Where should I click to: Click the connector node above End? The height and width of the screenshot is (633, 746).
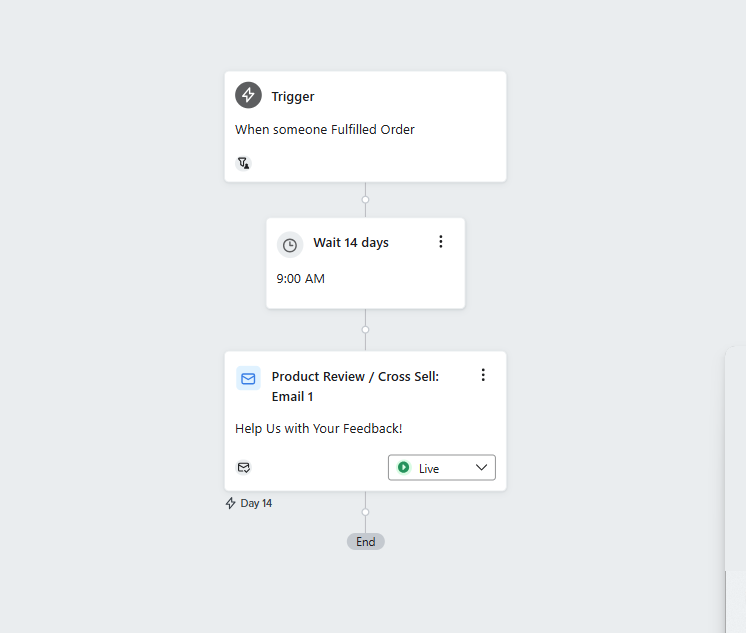tap(365, 512)
